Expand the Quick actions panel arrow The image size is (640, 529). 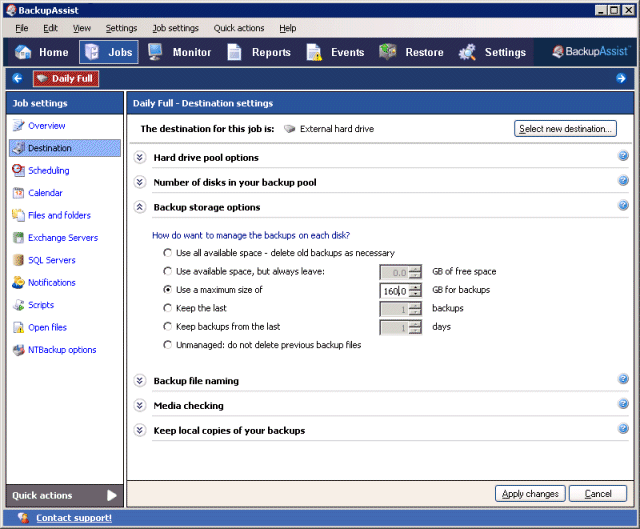(112, 495)
